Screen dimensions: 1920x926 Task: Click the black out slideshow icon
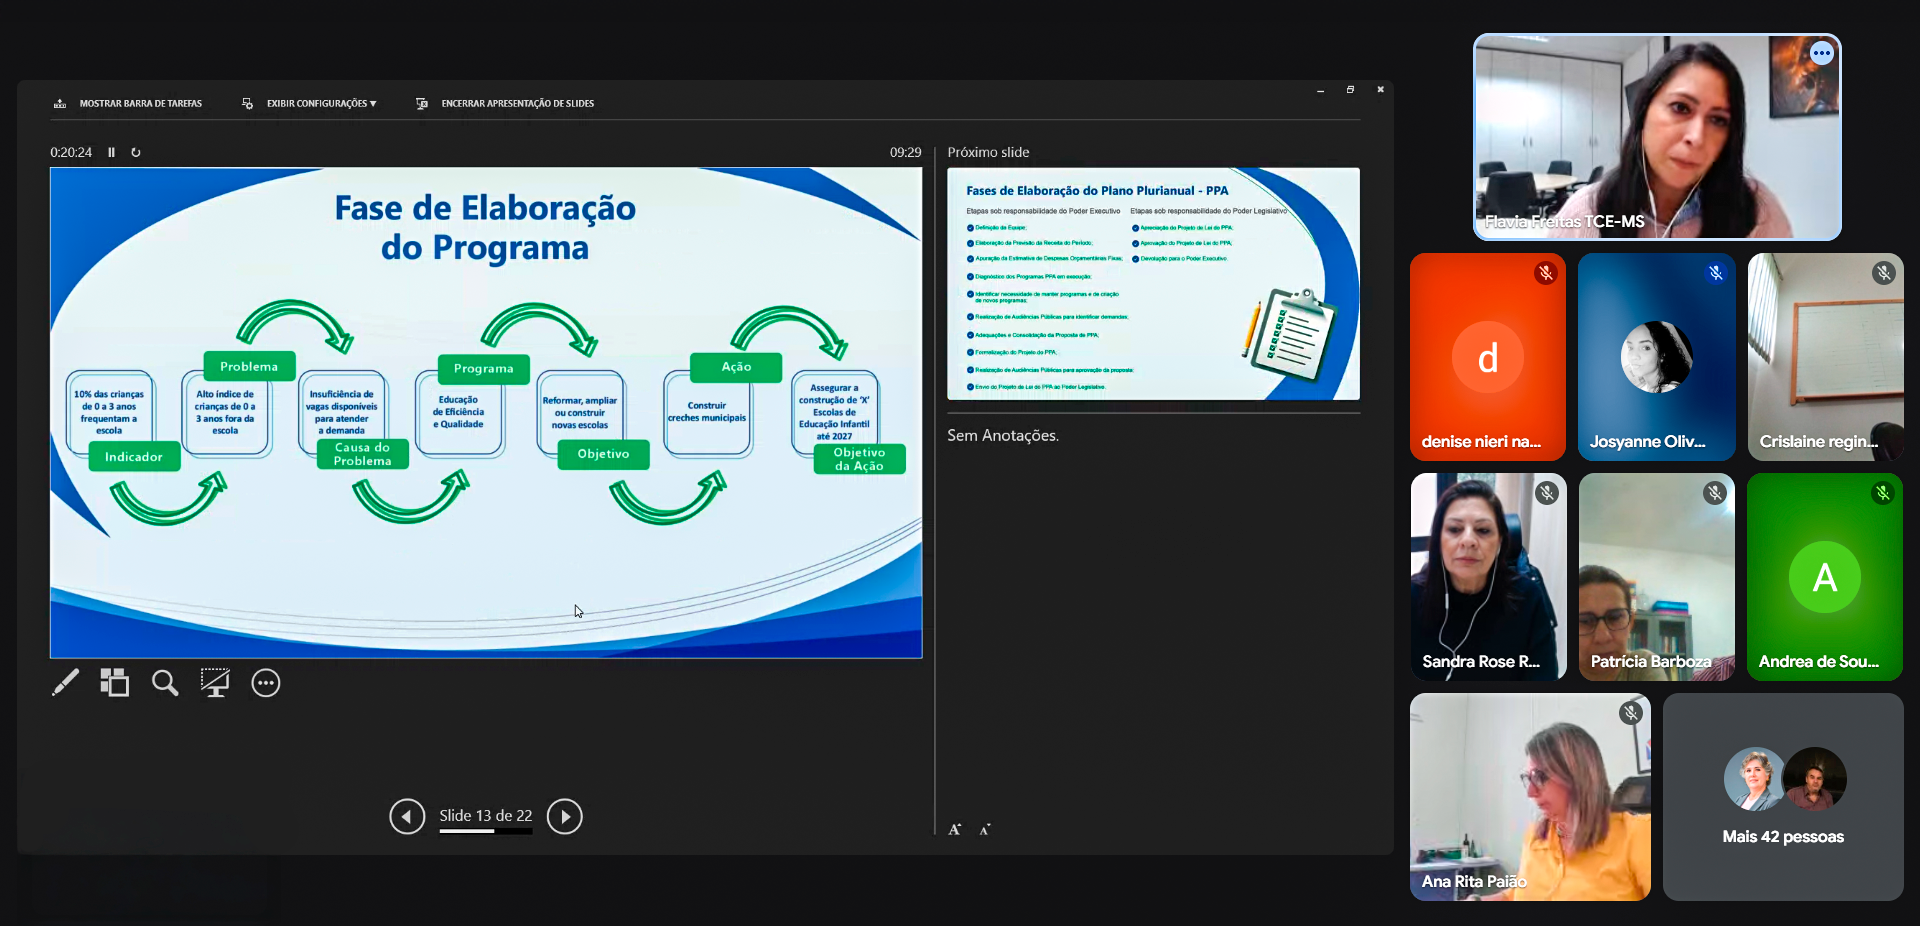tap(215, 683)
